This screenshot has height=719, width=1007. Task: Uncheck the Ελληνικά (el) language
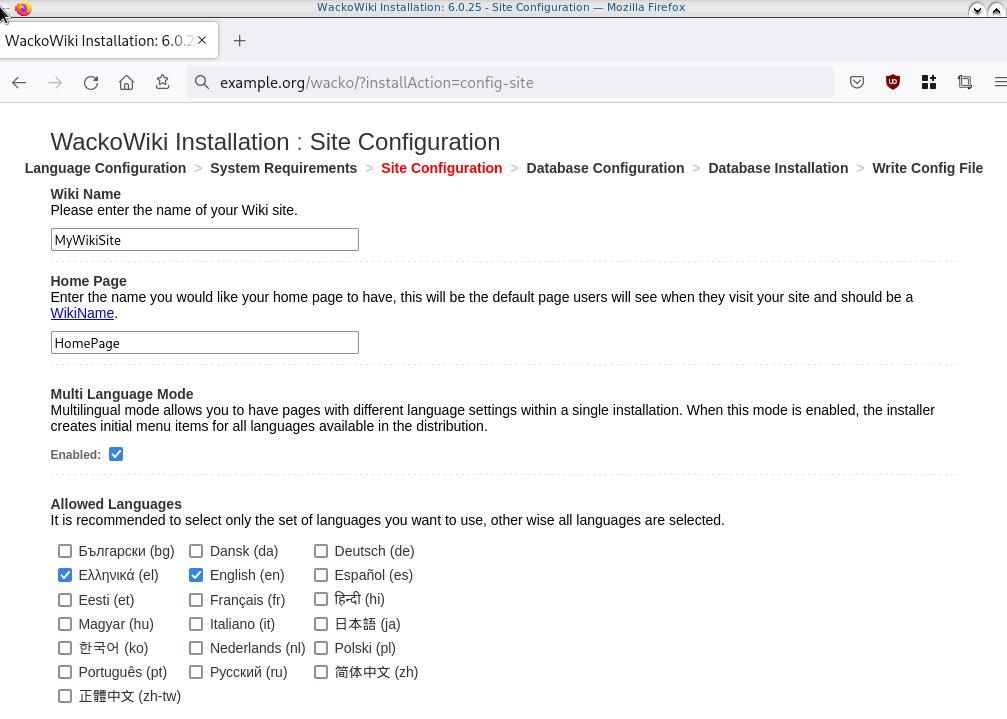click(x=65, y=575)
